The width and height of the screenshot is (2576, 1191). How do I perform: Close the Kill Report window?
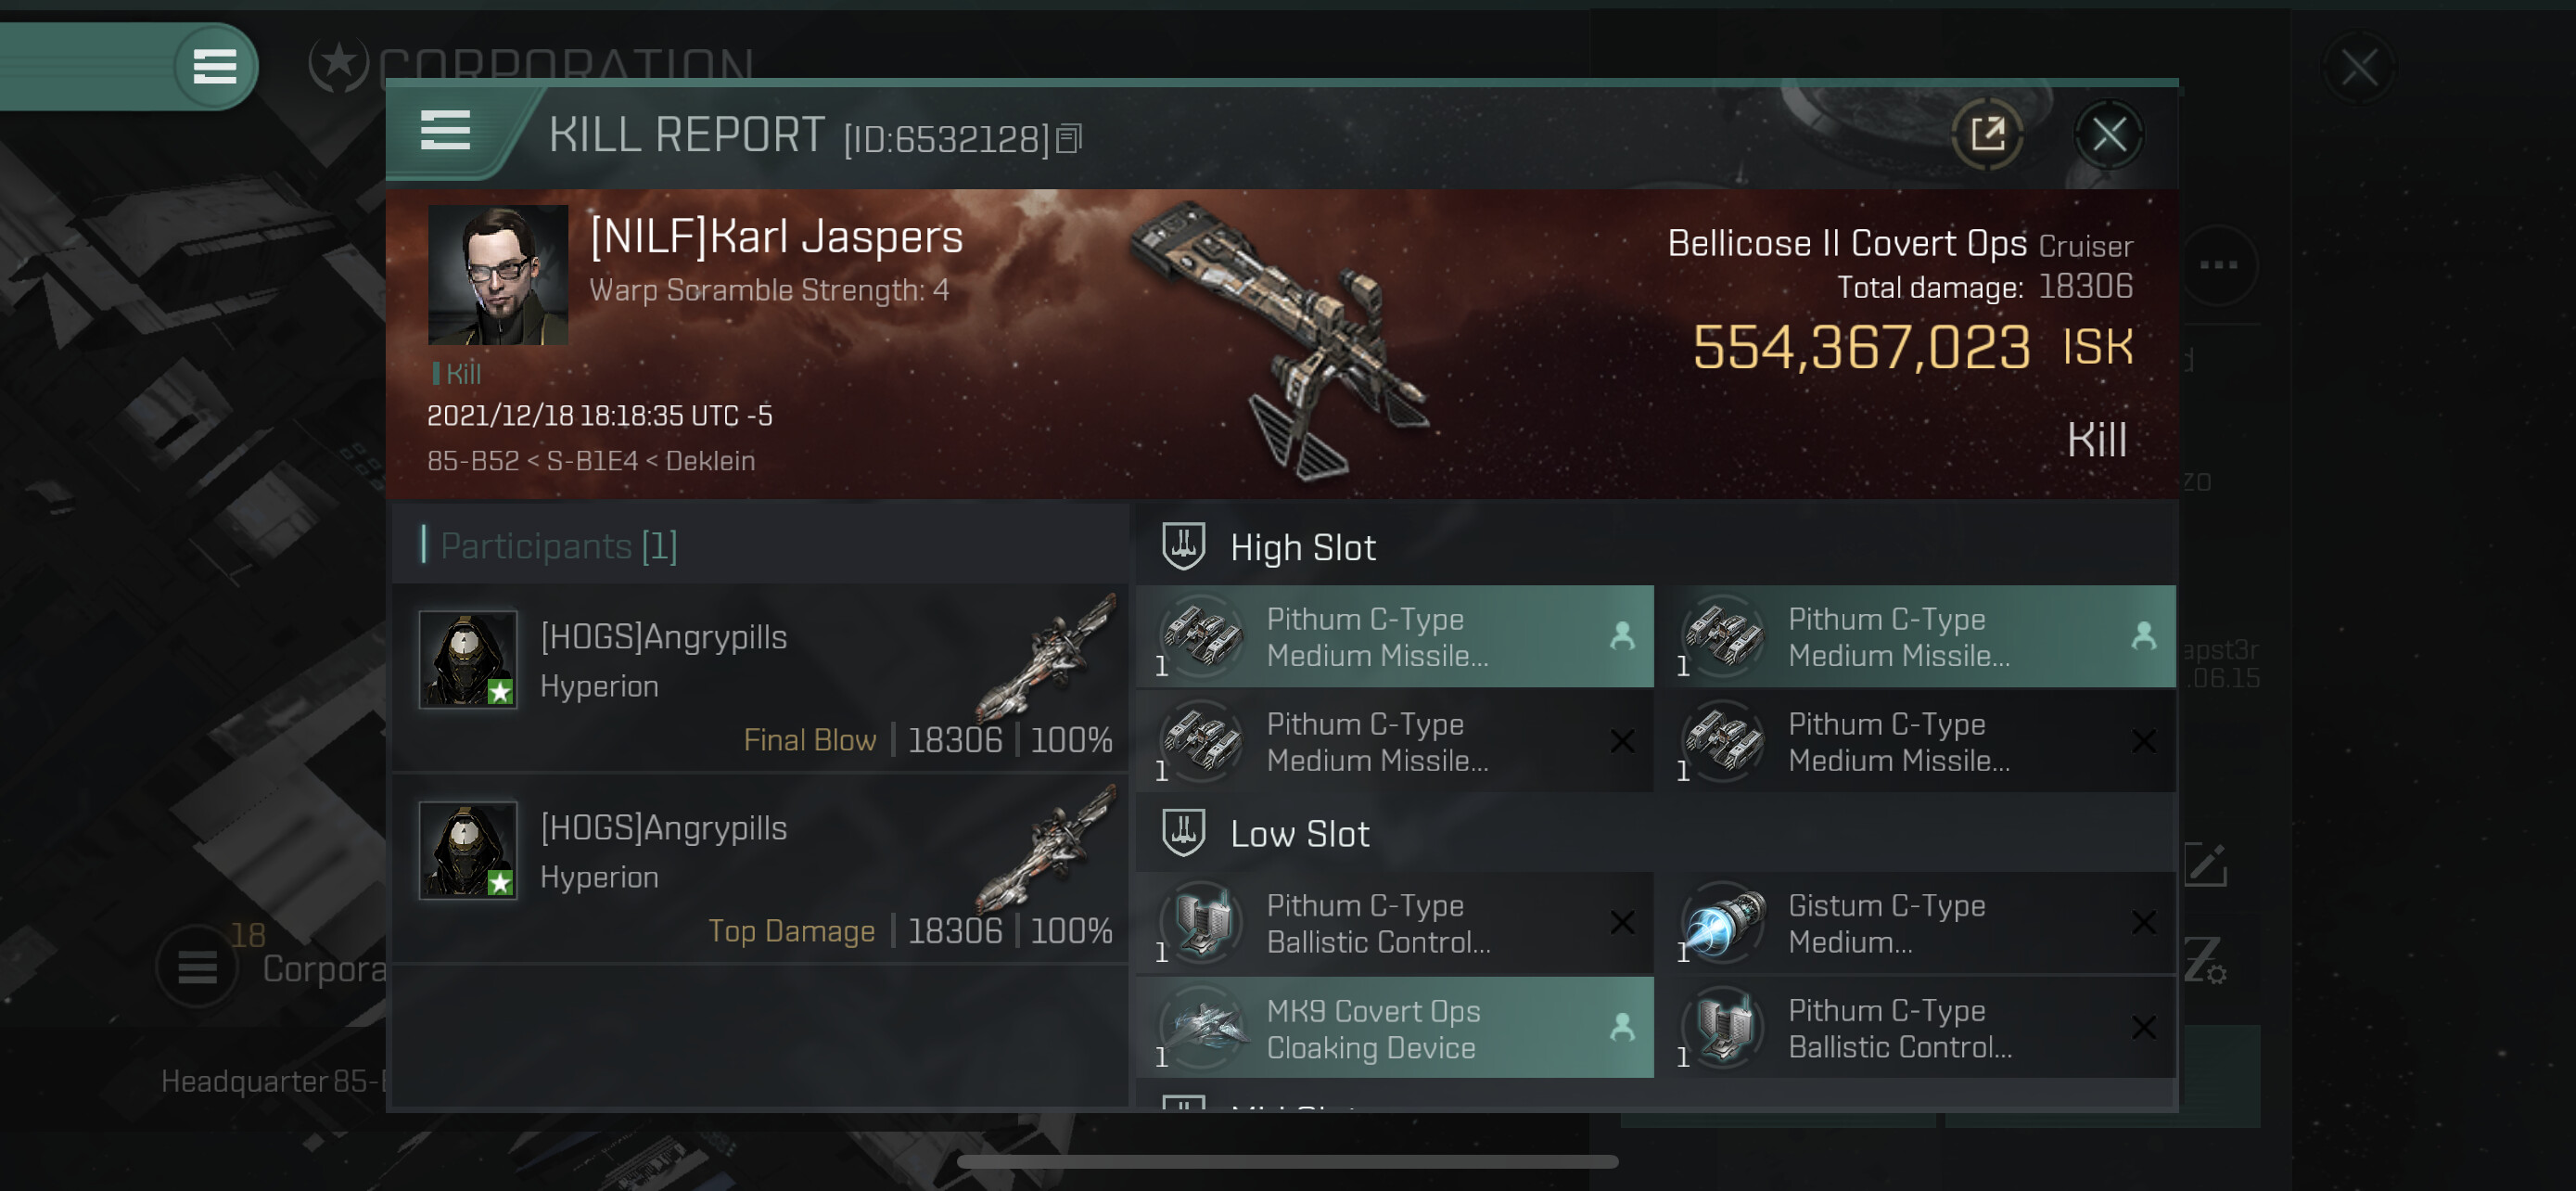click(2108, 134)
